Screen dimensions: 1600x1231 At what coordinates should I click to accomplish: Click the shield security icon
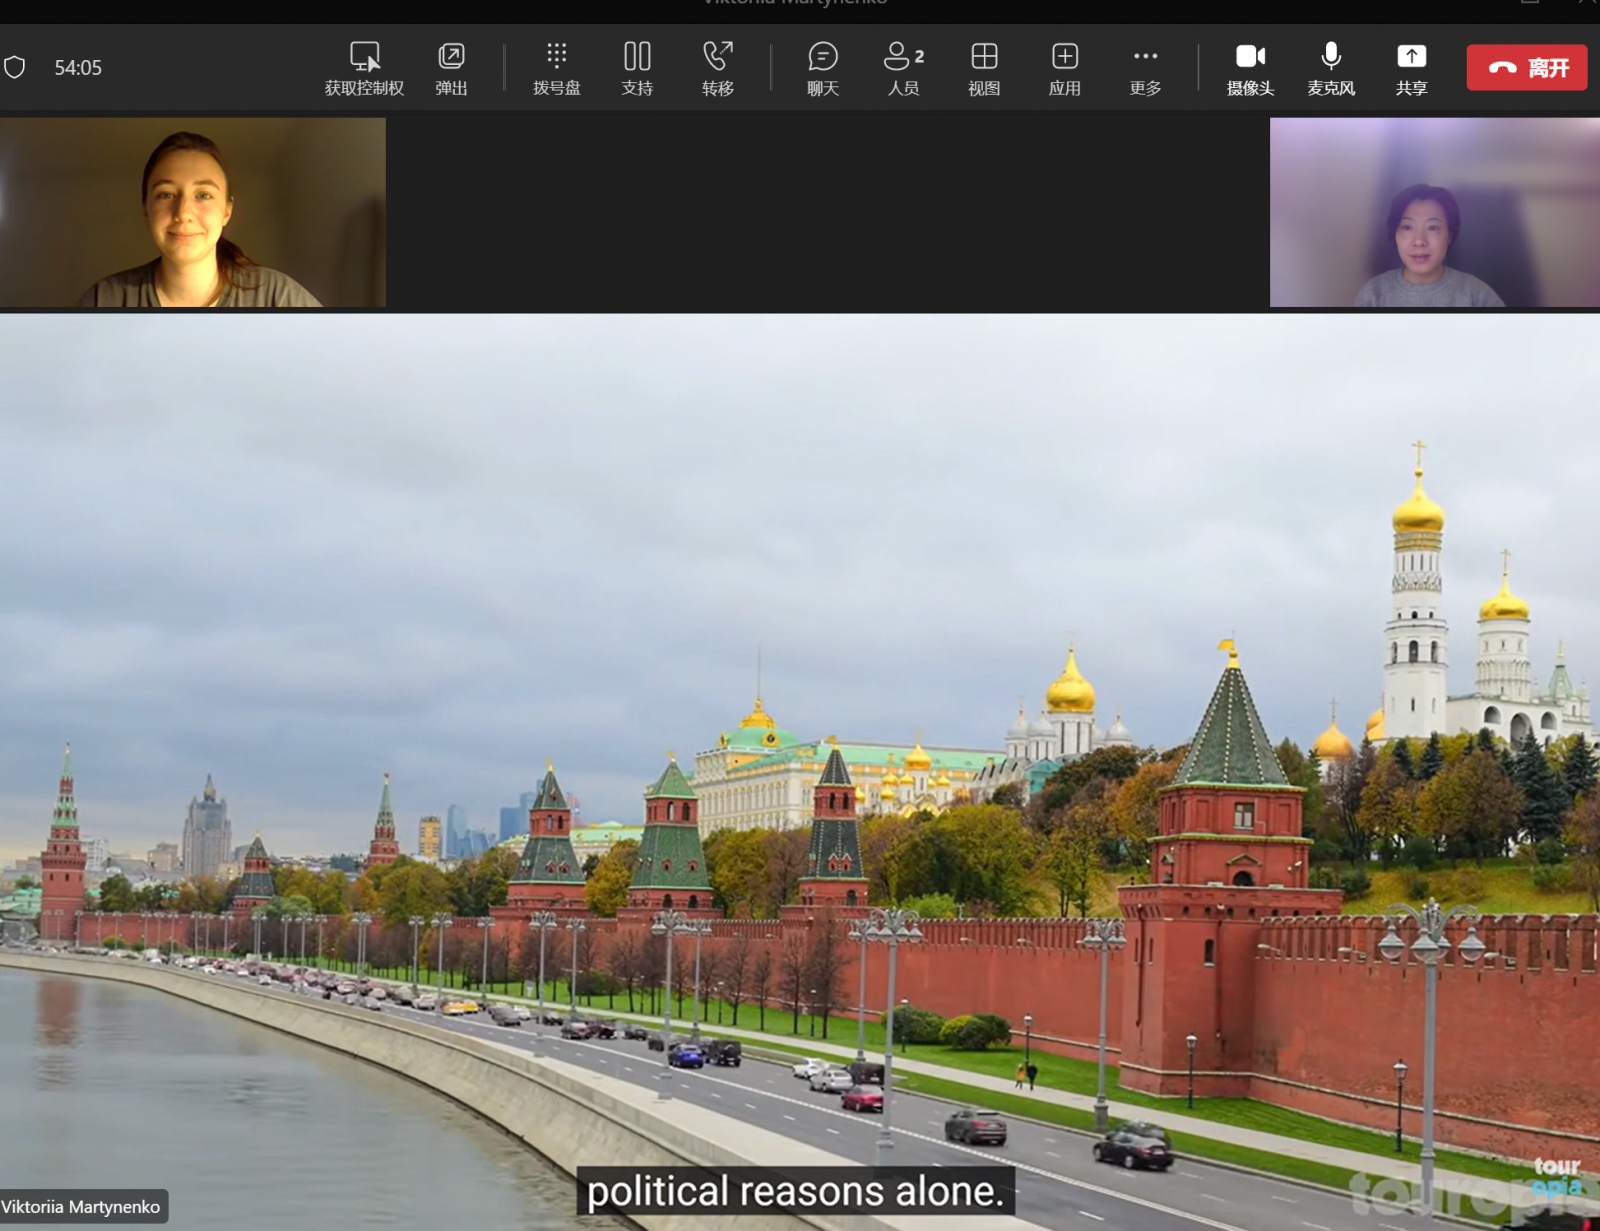pos(15,68)
